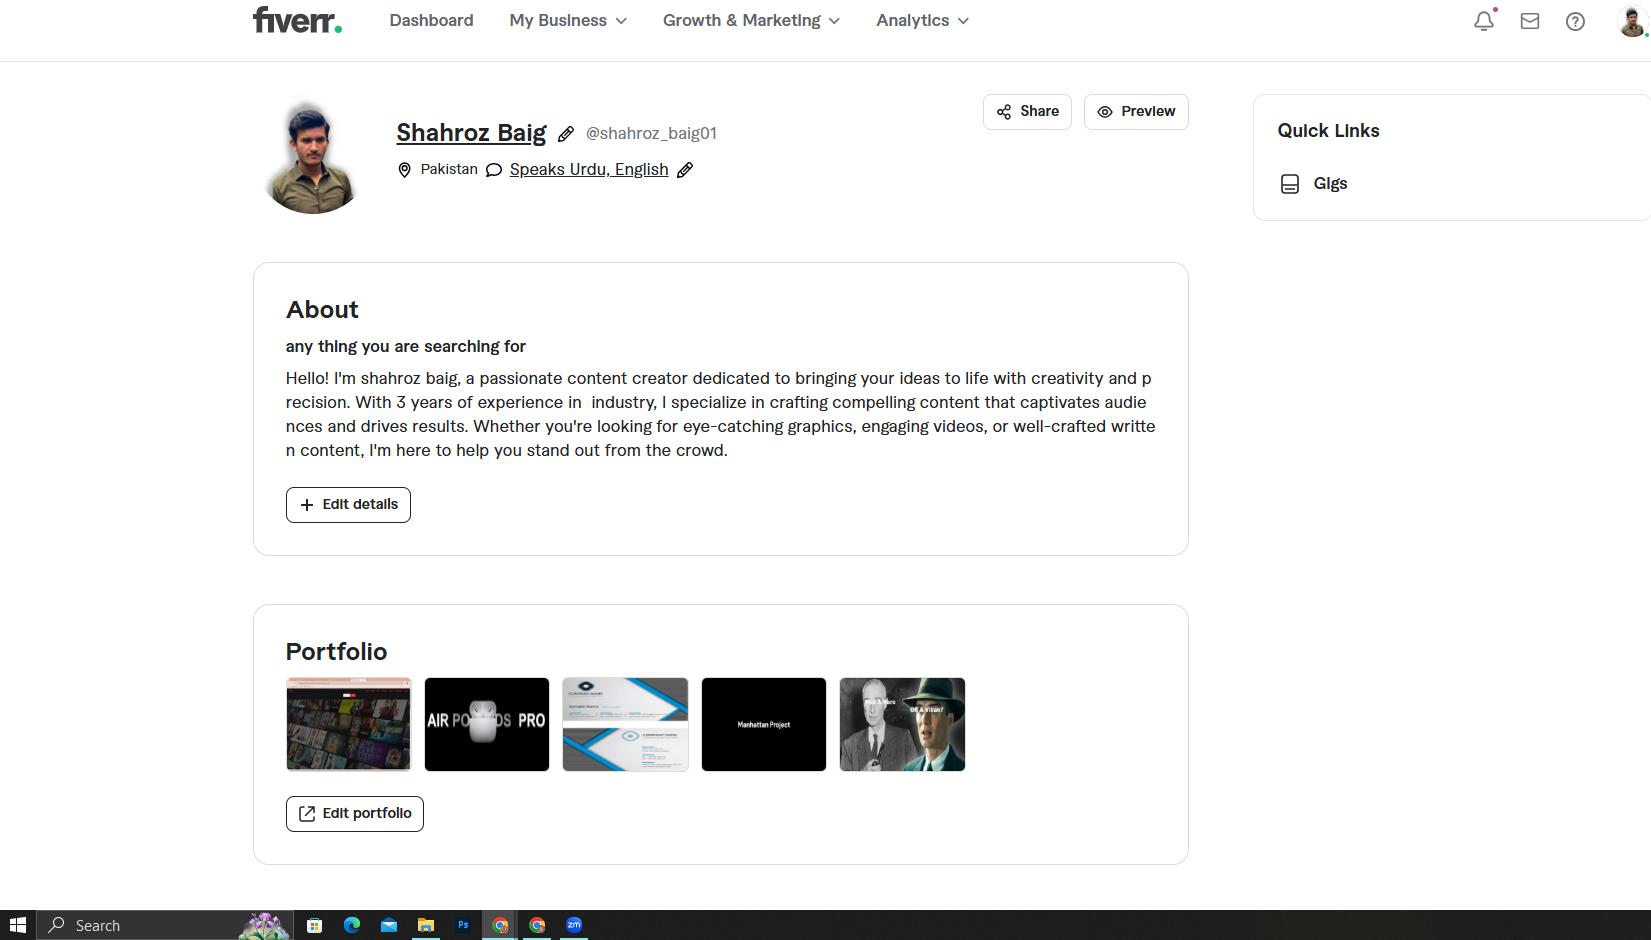Go to the Dashboard menu item
This screenshot has height=940, width=1651.
[x=431, y=21]
